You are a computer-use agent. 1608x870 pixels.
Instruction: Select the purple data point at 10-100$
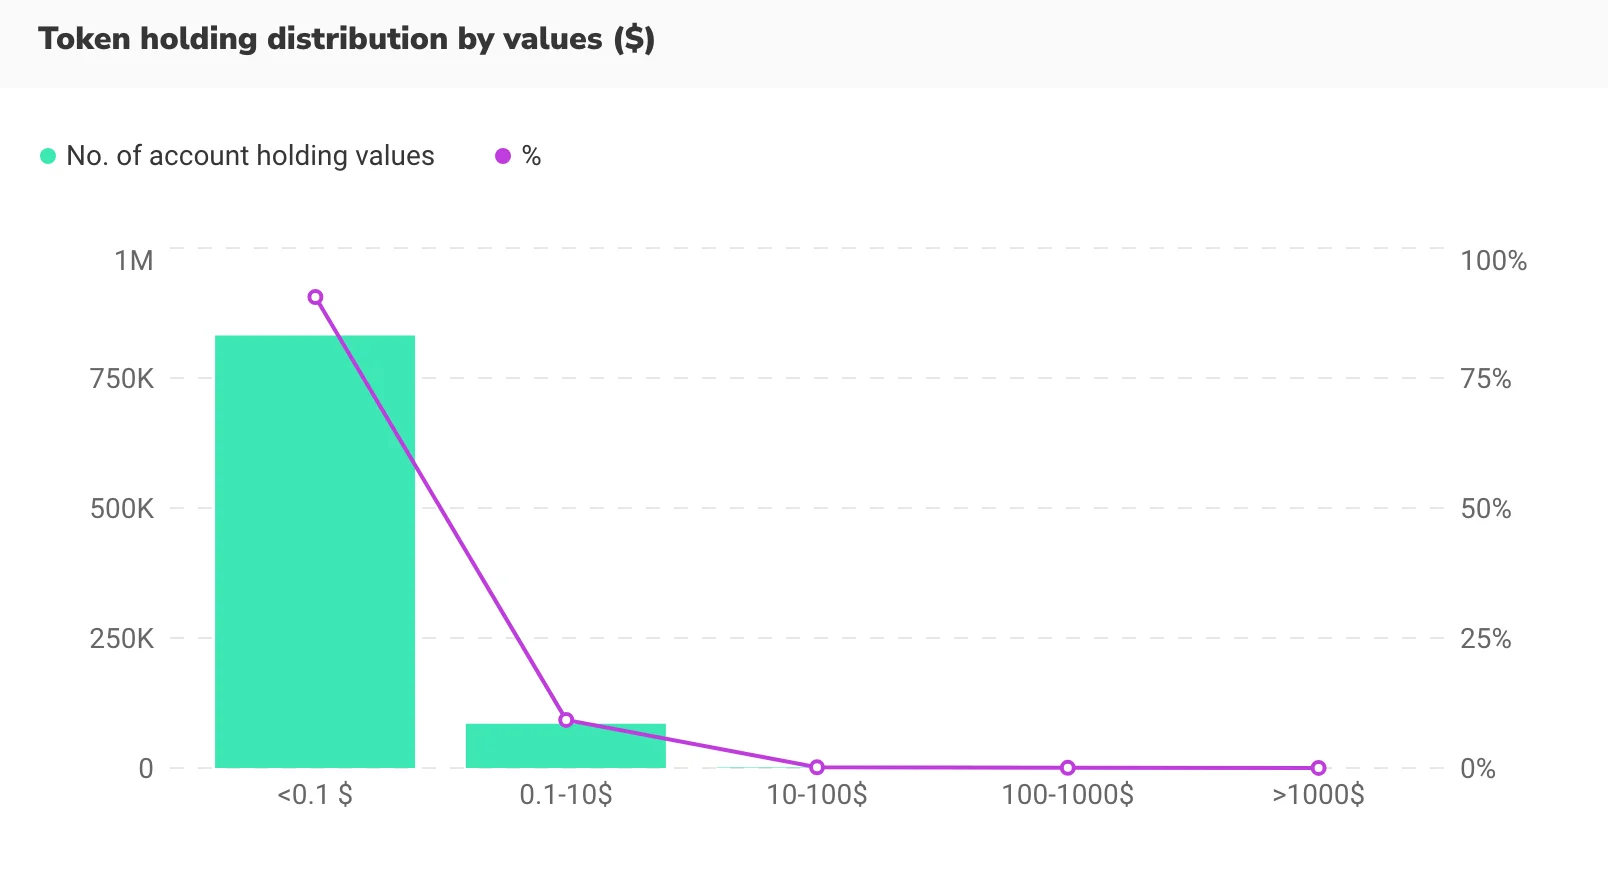pos(817,767)
